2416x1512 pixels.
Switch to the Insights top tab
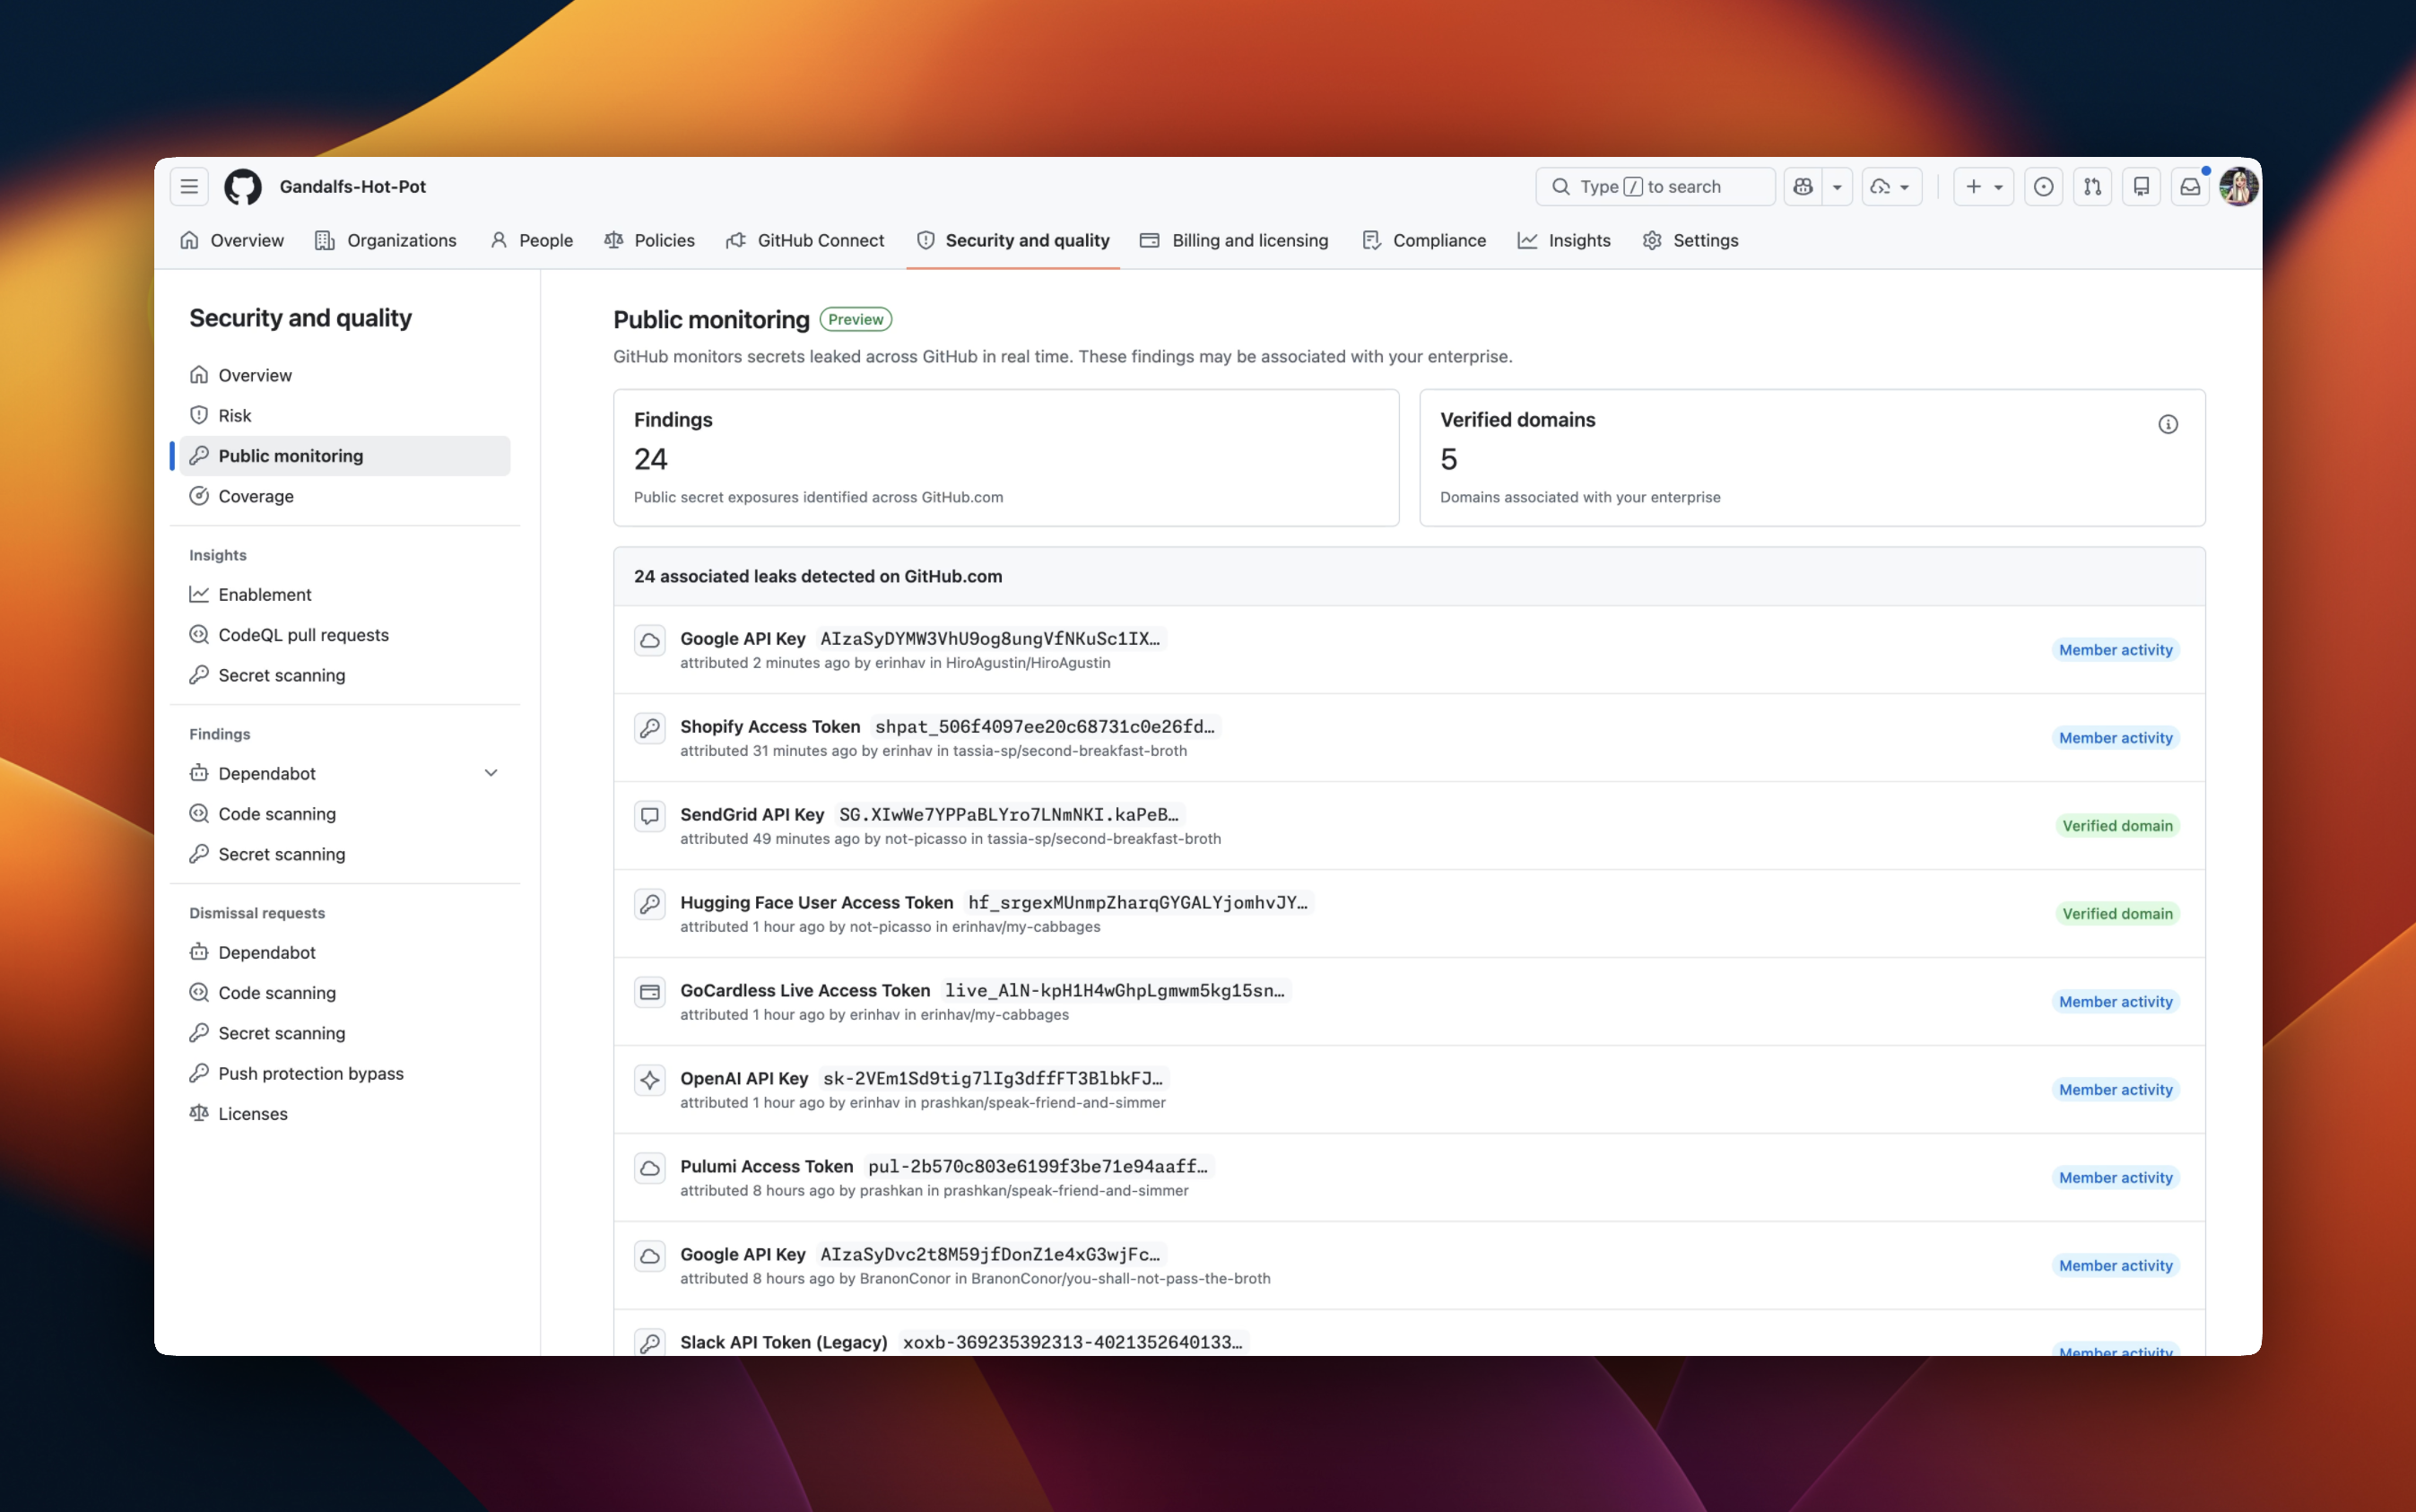point(1564,241)
